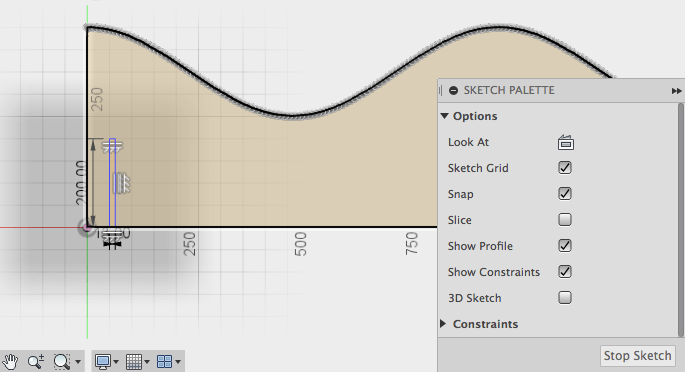Image resolution: width=685 pixels, height=372 pixels.
Task: Select the small blue rectangle sketch
Action: coord(112,183)
